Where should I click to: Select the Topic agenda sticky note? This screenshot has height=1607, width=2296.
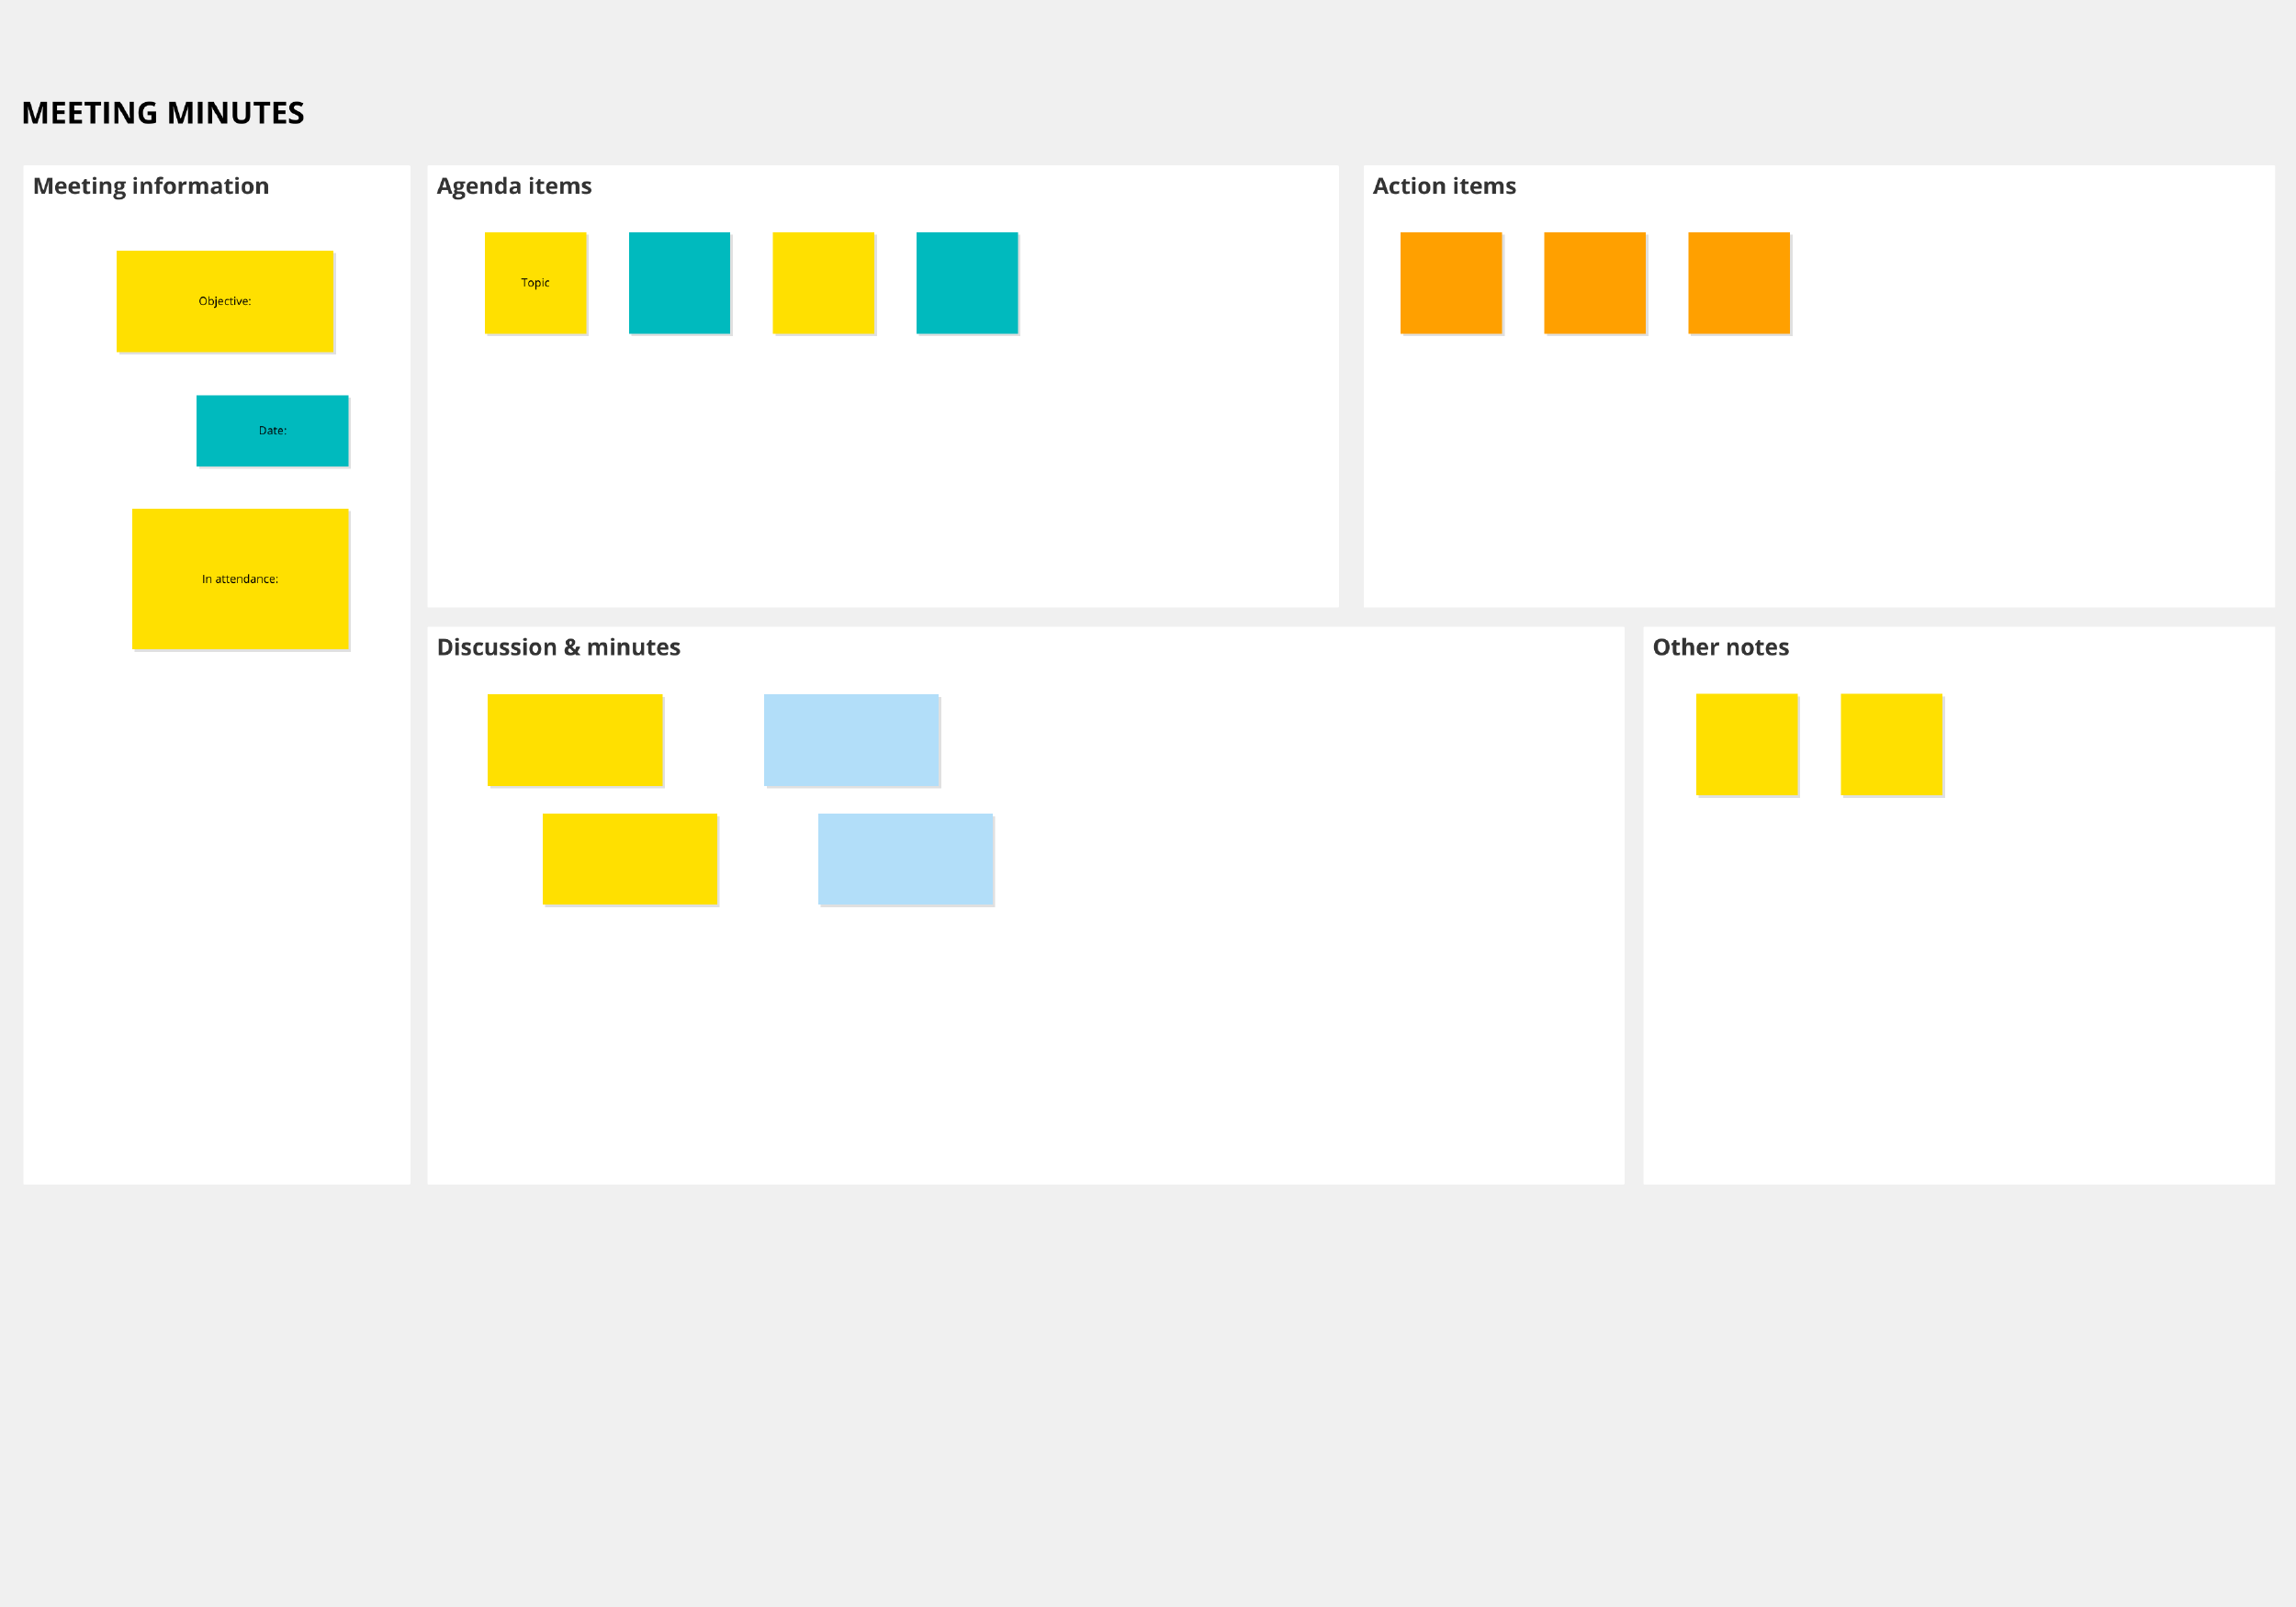point(535,281)
